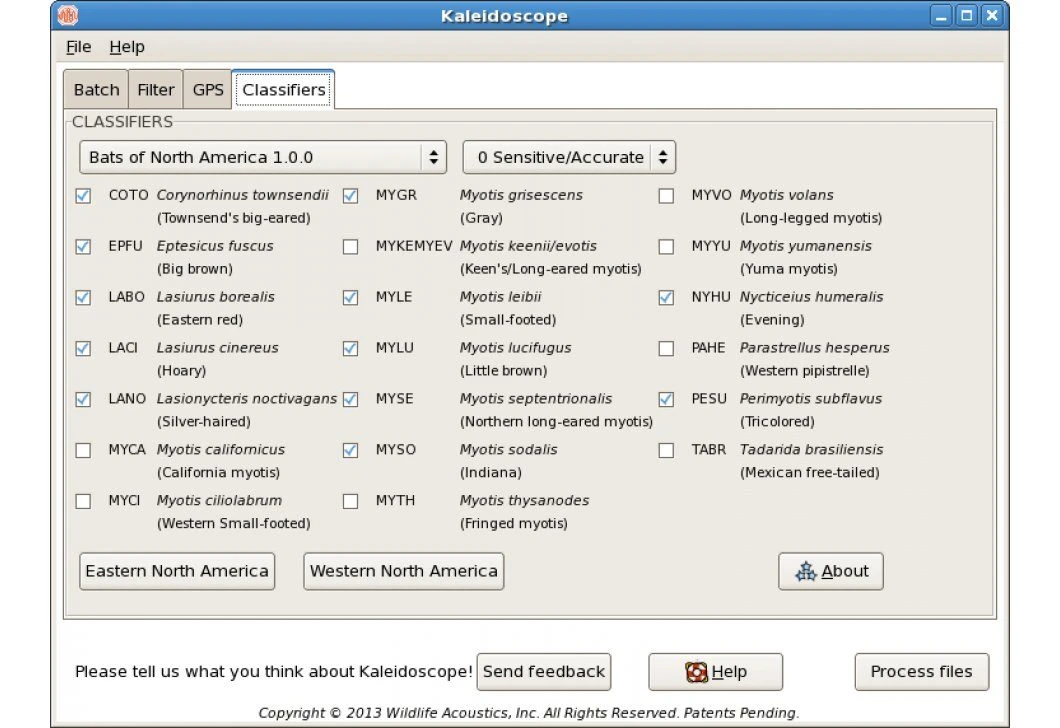Check the MYKEMYEV Keen's/Long-eared myotis box
Image resolution: width=1060 pixels, height=728 pixels.
(x=351, y=246)
